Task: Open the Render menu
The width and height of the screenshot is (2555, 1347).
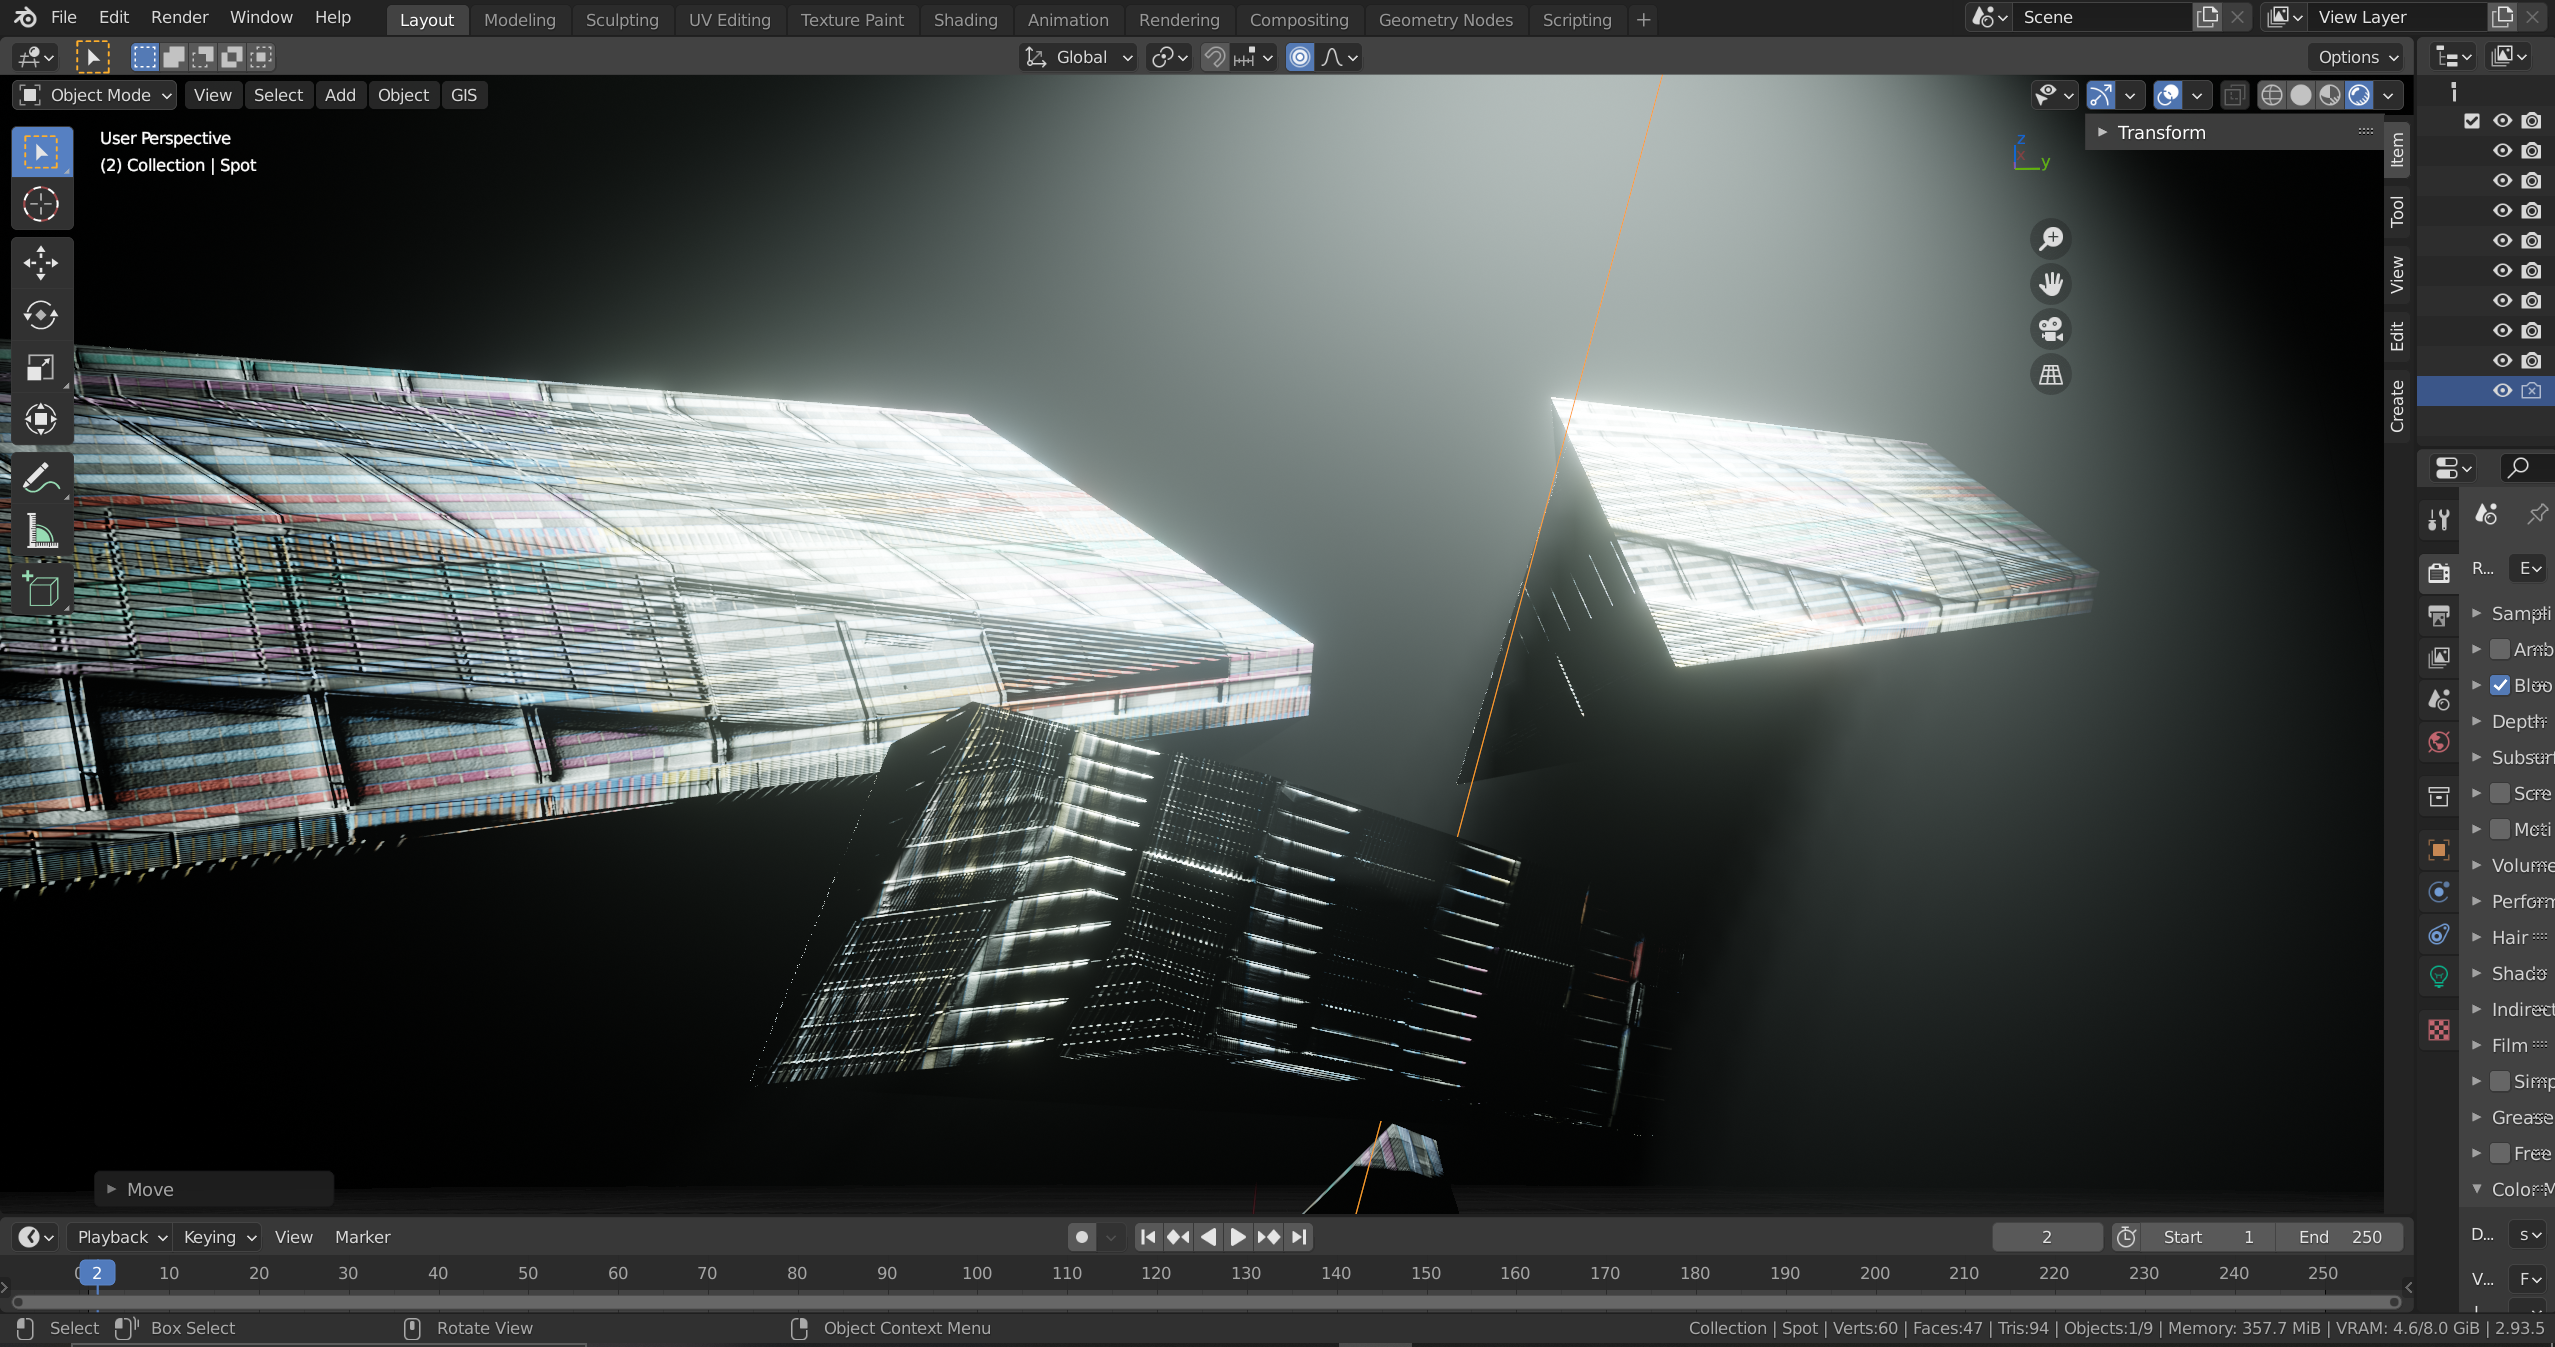Action: [179, 17]
